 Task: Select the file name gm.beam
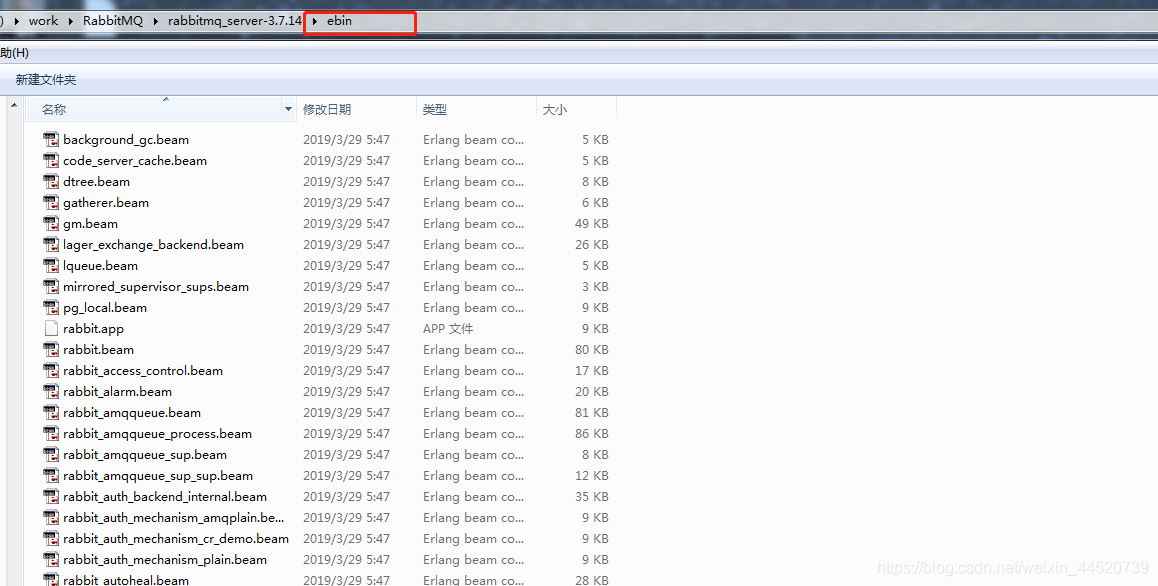point(91,223)
